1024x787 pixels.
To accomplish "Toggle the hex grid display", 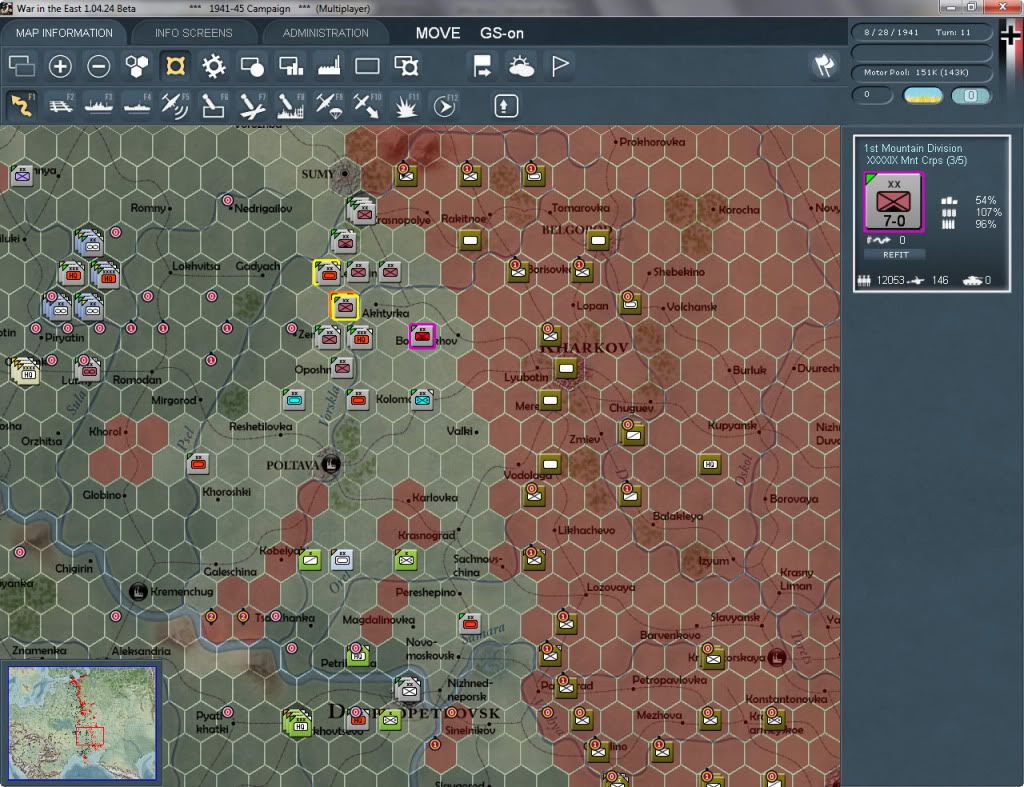I will [x=137, y=66].
